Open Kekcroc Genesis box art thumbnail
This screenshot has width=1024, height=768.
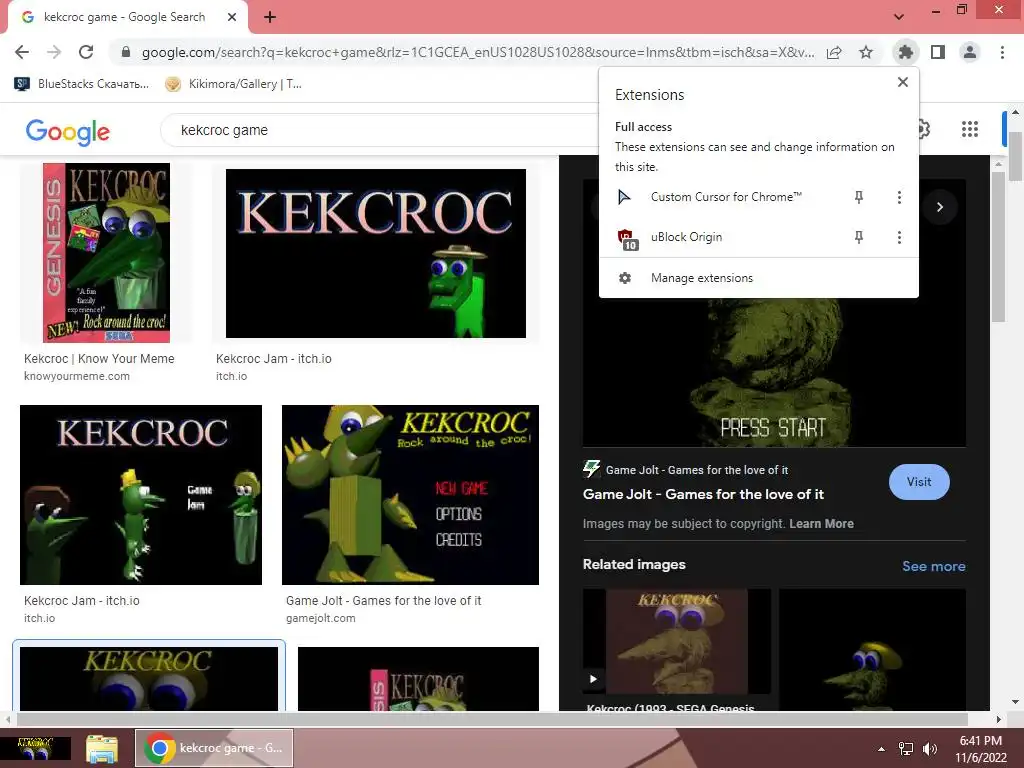click(x=106, y=253)
